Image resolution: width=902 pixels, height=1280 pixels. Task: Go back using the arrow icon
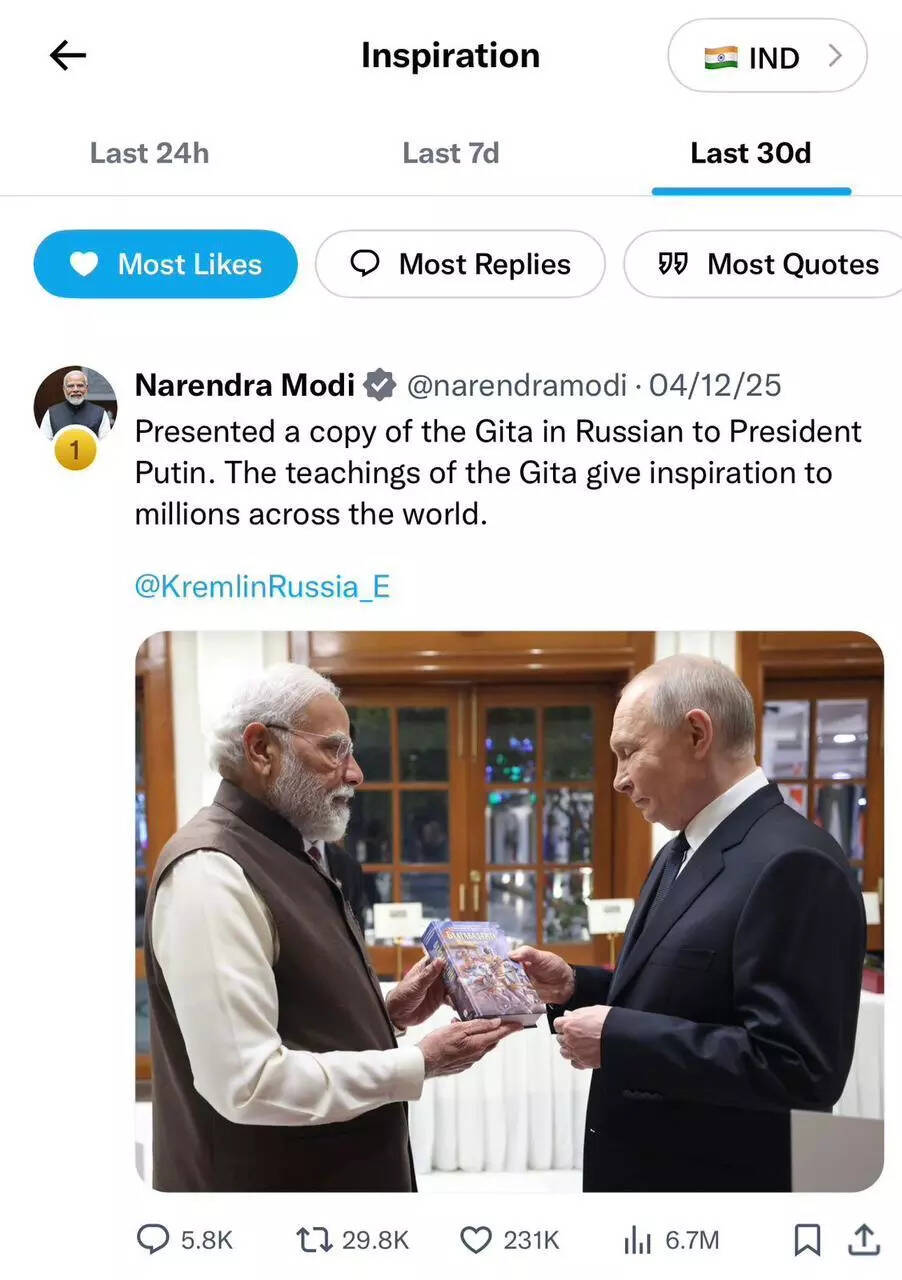pos(67,55)
